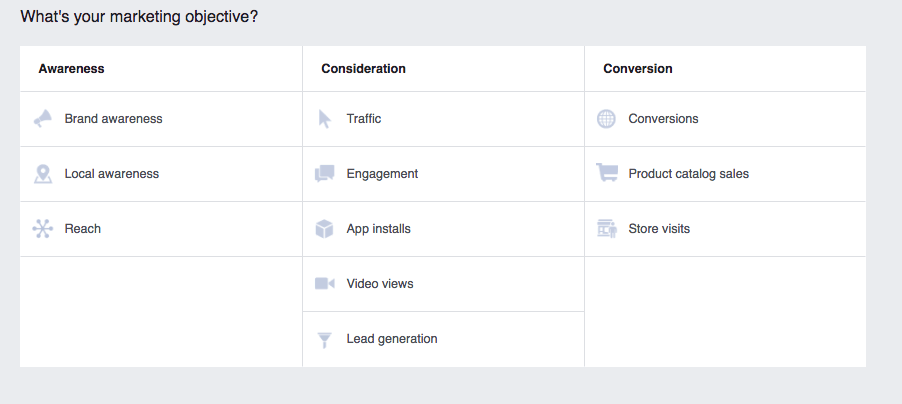Image resolution: width=902 pixels, height=404 pixels.
Task: Select the Lead generation funnel icon
Action: (324, 340)
